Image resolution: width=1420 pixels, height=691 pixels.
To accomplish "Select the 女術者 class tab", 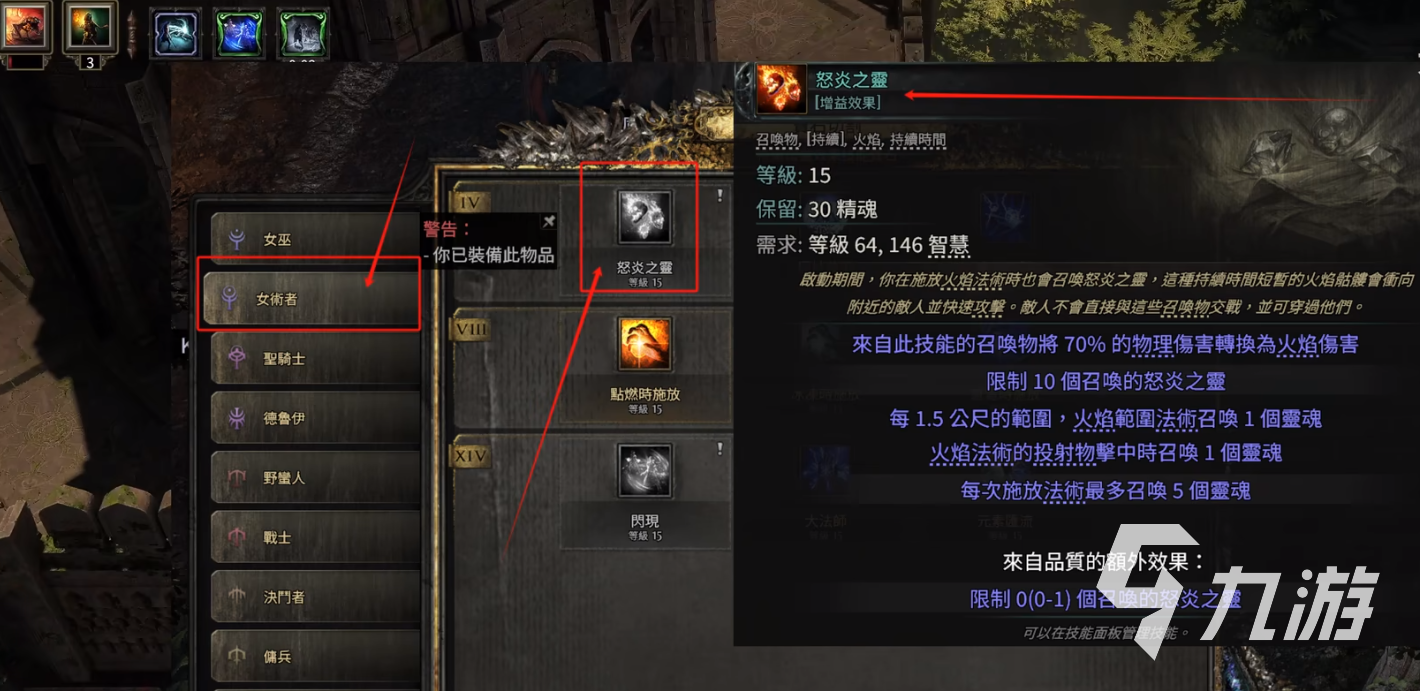I will pyautogui.click(x=311, y=296).
